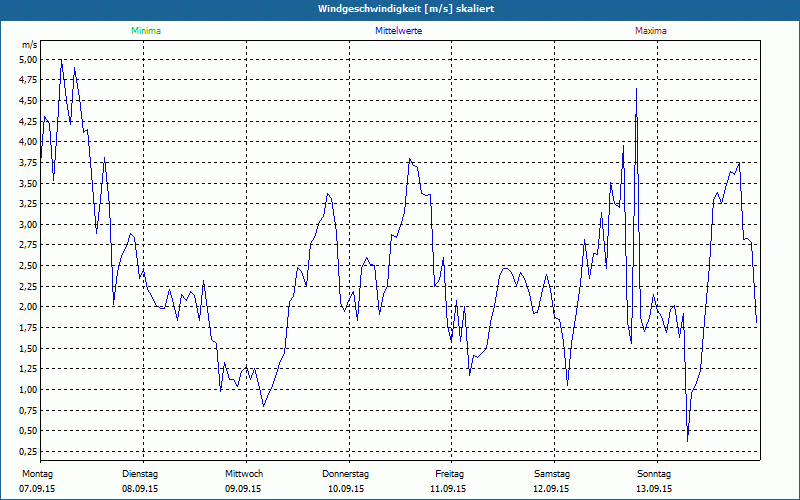The width and height of the screenshot is (800, 500).
Task: Click the Dienstag day label
Action: [140, 474]
